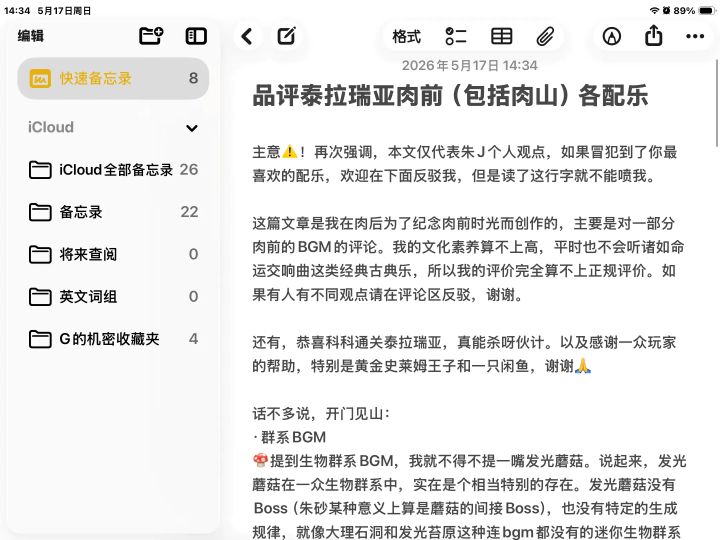Collapse the iCloud section chevron
The image size is (720, 540).
(x=192, y=128)
